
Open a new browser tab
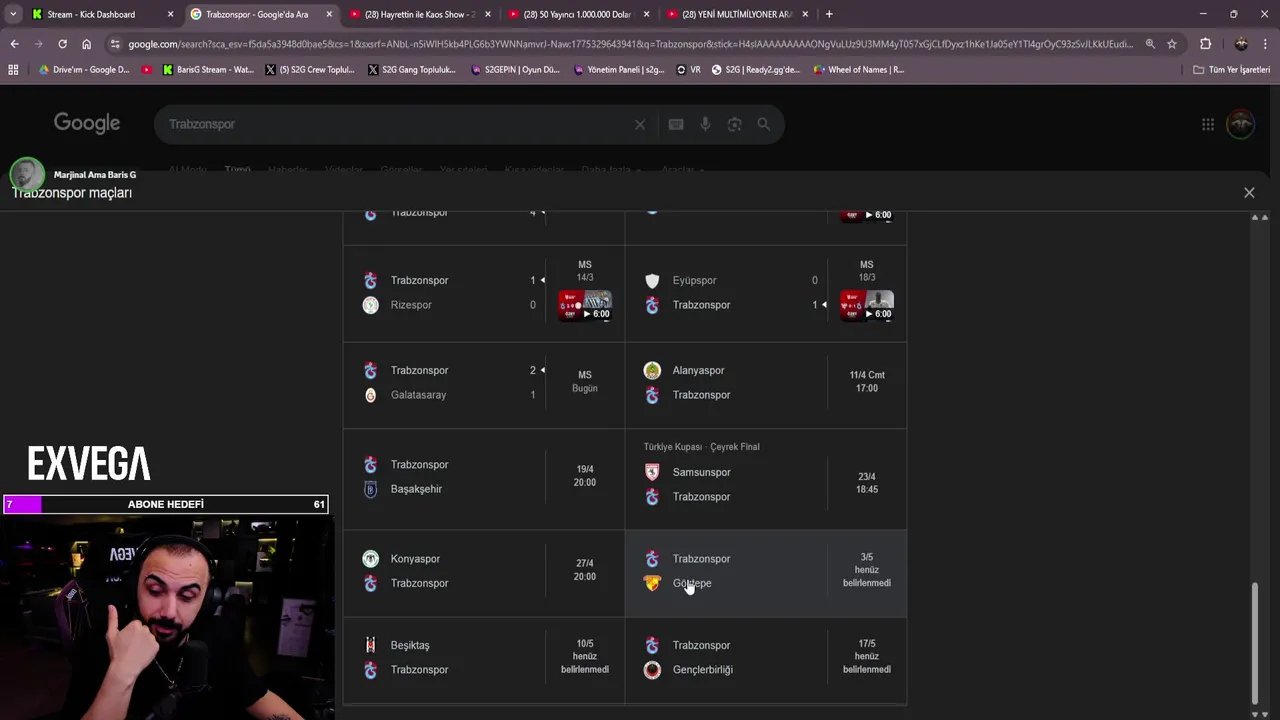click(829, 14)
